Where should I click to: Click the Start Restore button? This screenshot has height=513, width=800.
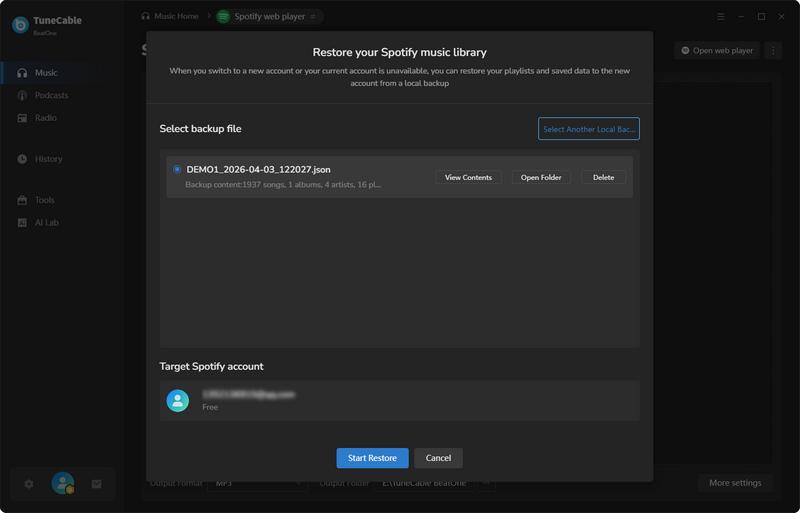coord(372,458)
